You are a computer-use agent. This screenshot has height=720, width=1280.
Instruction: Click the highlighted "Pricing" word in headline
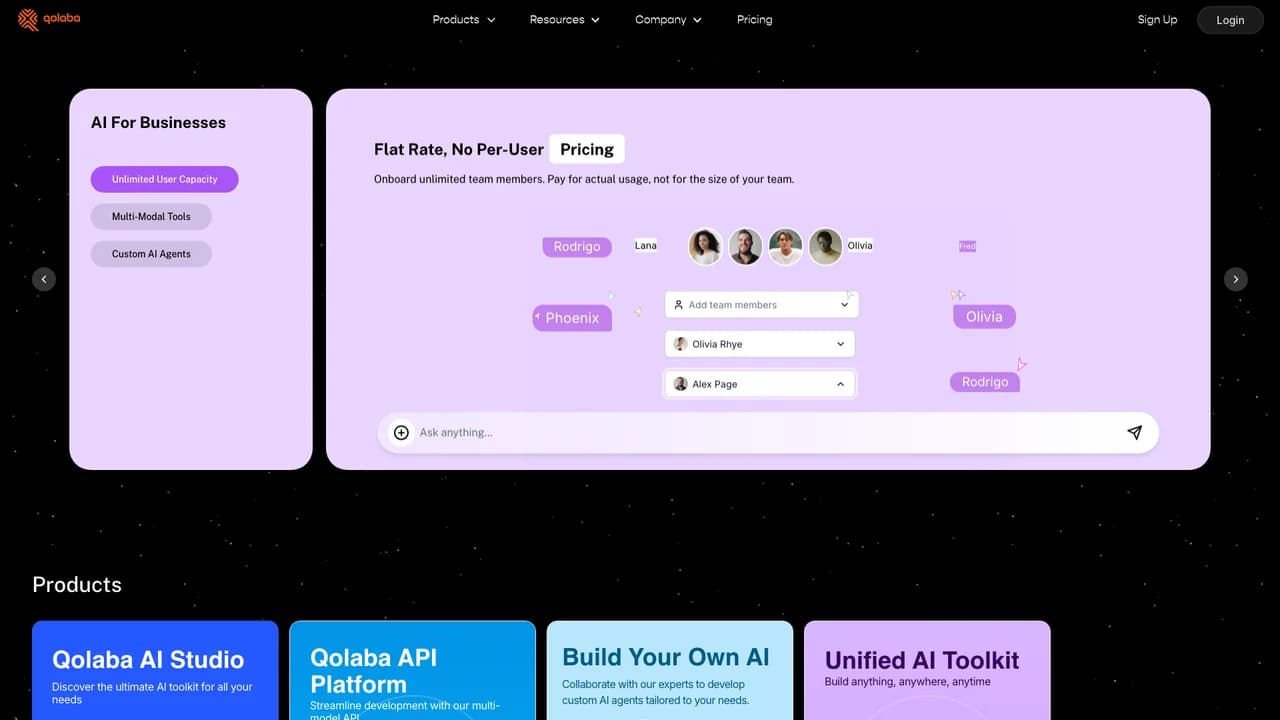click(x=587, y=149)
